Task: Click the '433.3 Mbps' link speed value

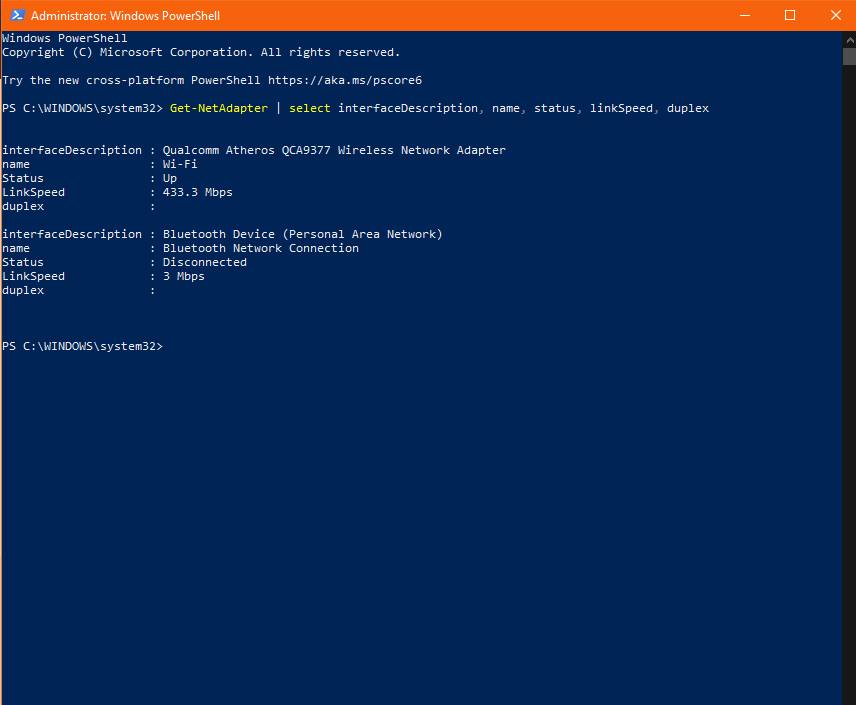Action: tap(198, 192)
